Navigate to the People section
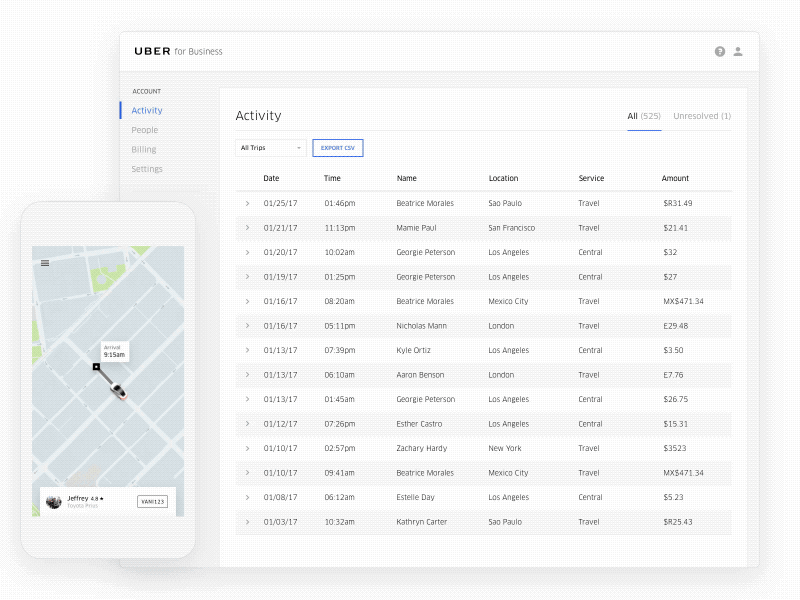 tap(144, 130)
